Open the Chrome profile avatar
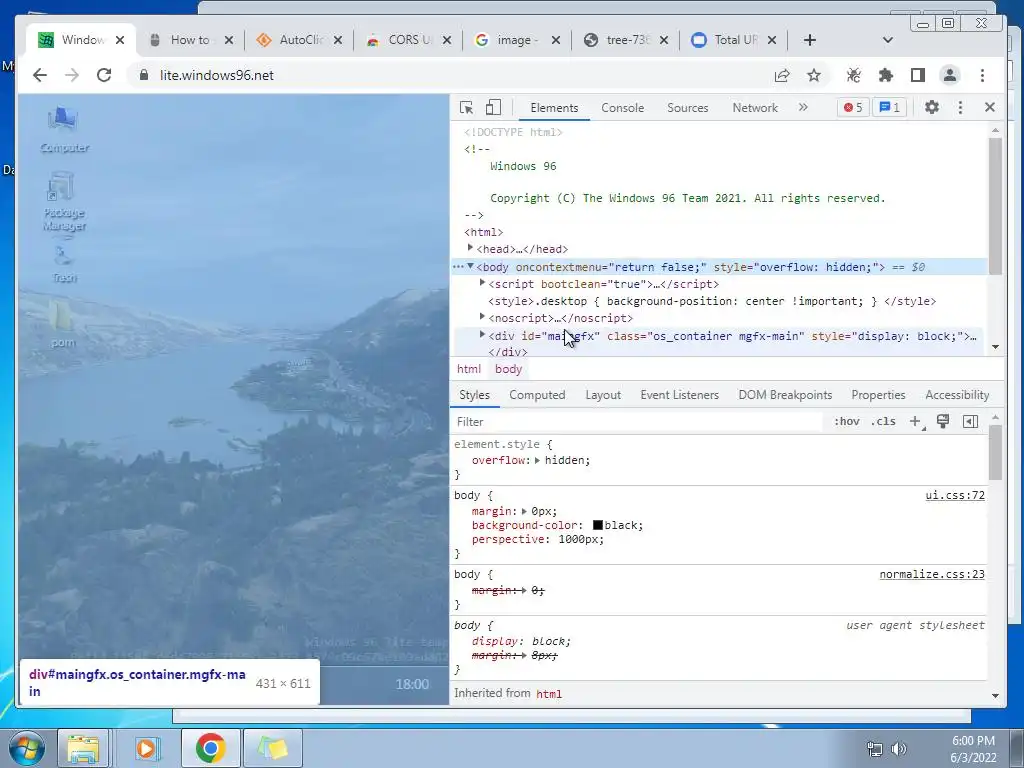This screenshot has height=768, width=1024. (950, 75)
